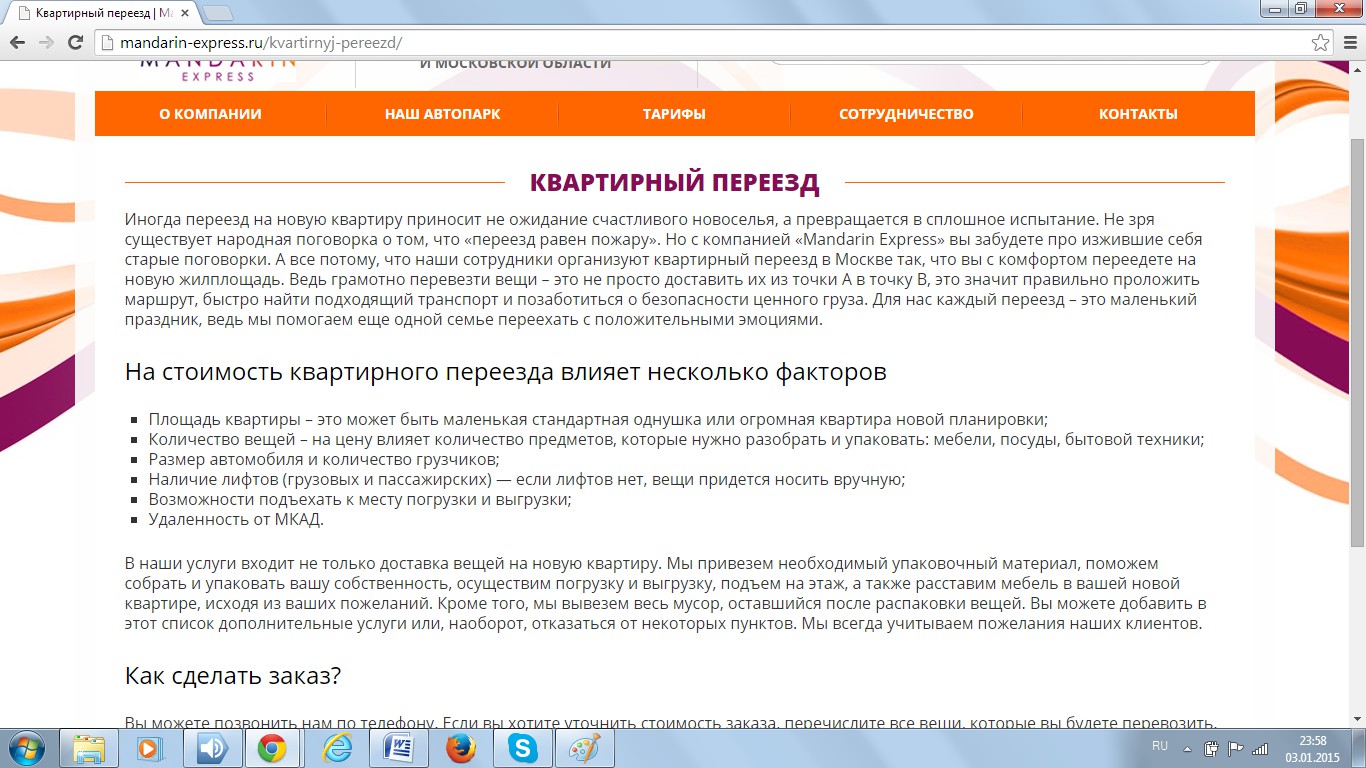Go to НАШ АВТОПАРК section
The image size is (1366, 768).
click(x=442, y=114)
